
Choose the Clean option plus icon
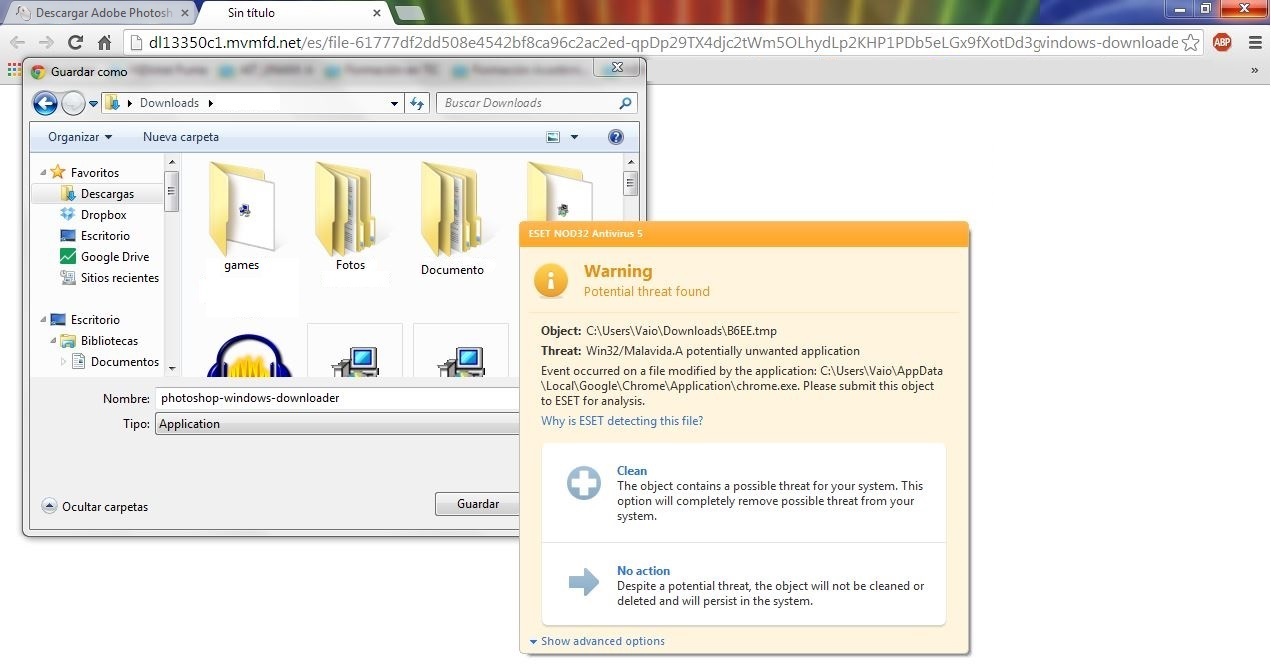583,484
